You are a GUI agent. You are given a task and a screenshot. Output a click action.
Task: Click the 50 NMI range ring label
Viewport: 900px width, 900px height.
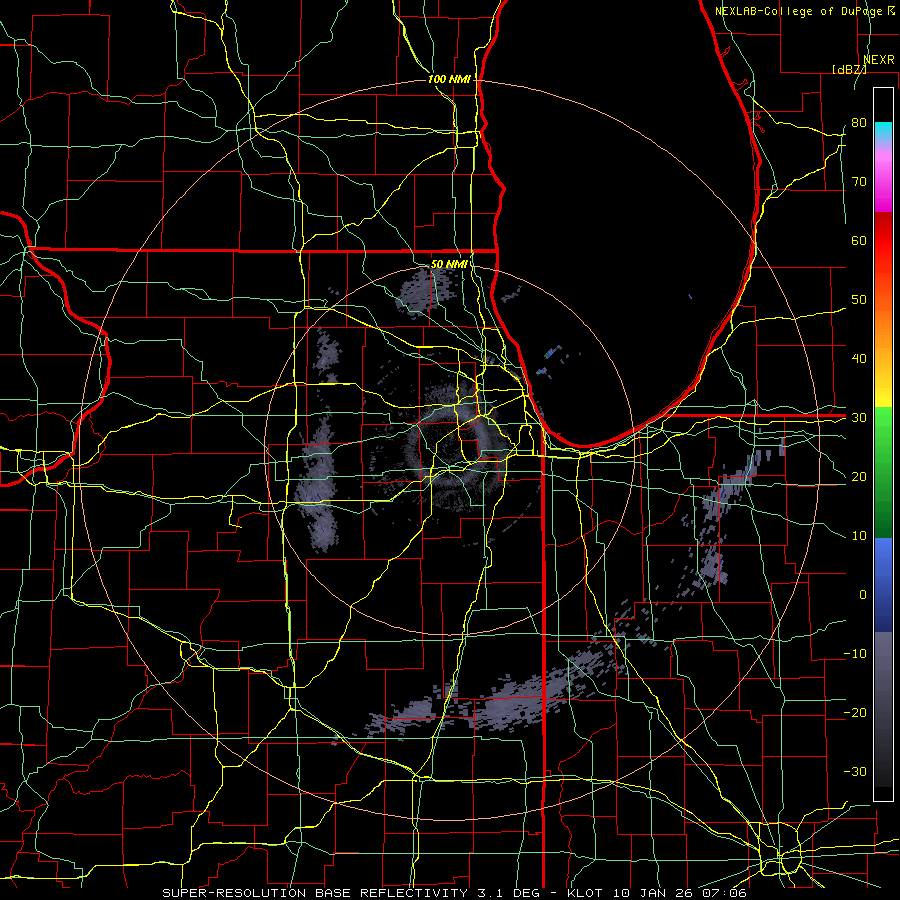pos(448,264)
